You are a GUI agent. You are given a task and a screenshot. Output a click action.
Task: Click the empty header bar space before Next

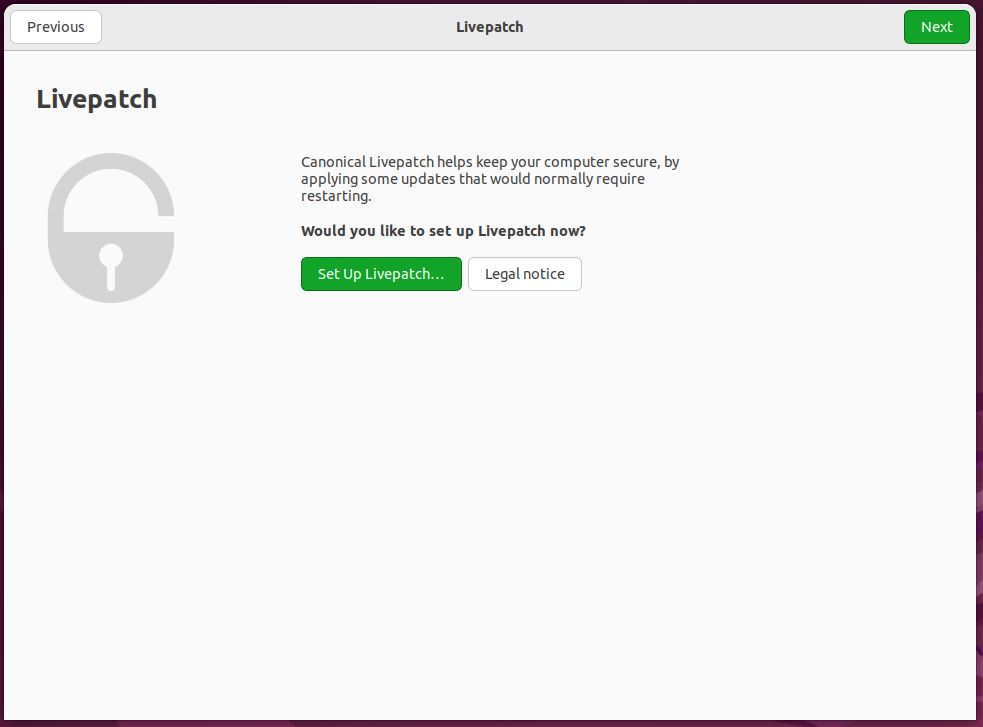(x=715, y=27)
